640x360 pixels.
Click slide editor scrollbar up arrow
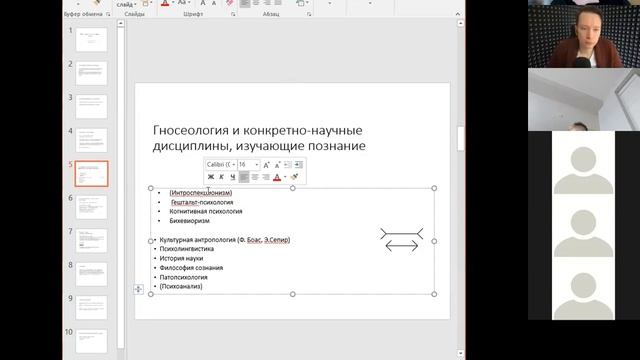[x=460, y=24]
